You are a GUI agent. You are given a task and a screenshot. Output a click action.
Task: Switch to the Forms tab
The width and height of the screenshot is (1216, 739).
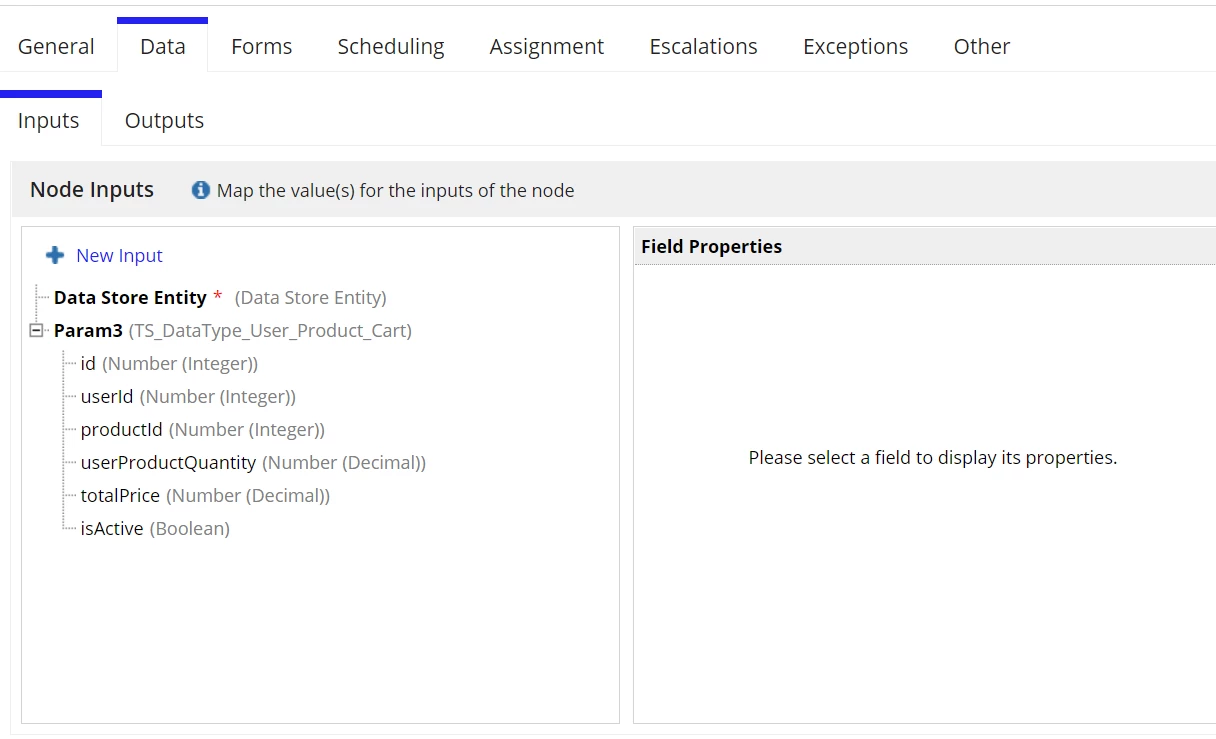click(x=262, y=46)
